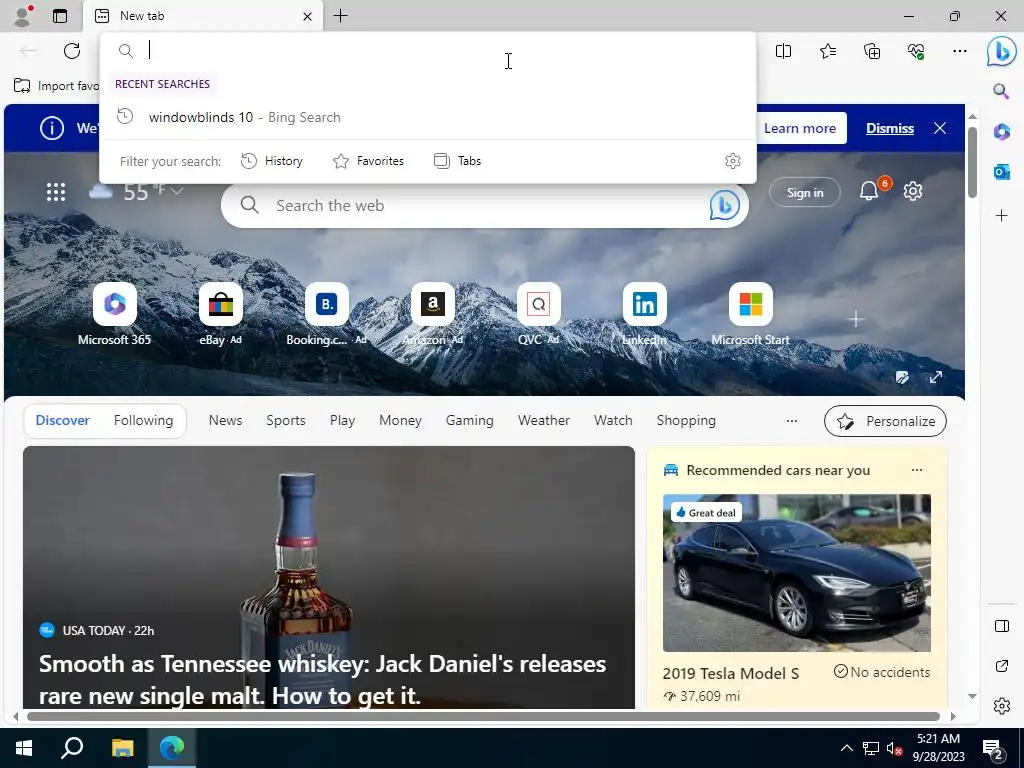
Task: Open the News category
Action: coord(225,420)
